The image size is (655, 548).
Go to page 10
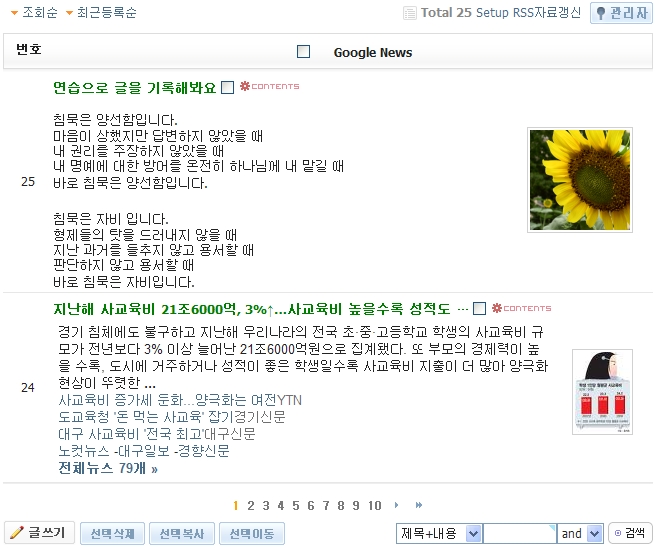pos(375,506)
